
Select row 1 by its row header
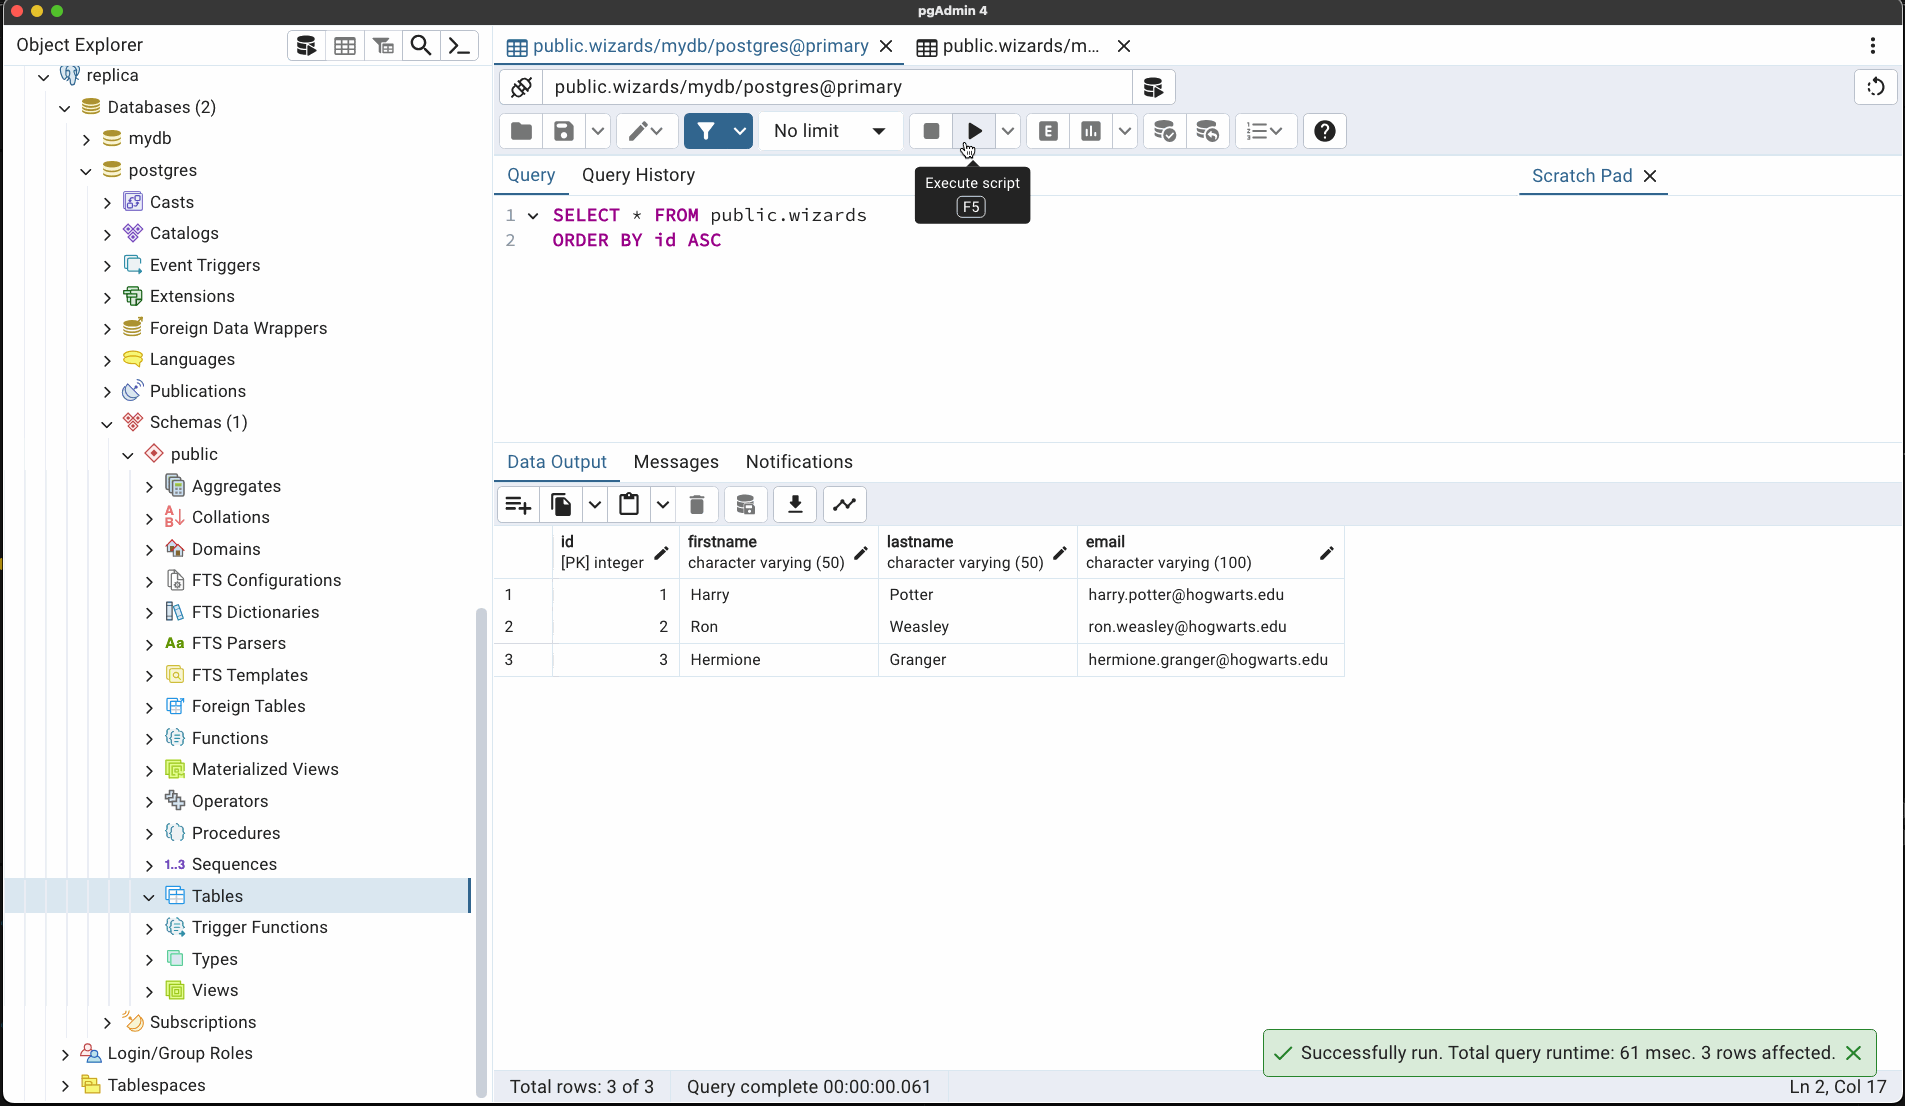pos(522,595)
